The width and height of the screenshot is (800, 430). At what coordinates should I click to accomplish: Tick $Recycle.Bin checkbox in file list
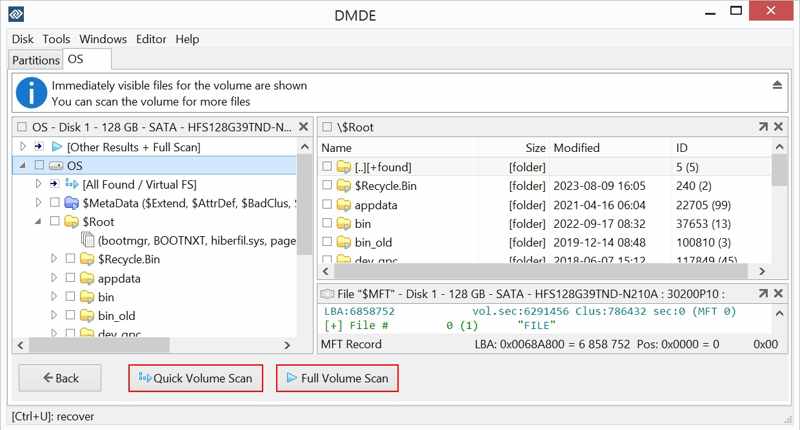coord(327,185)
